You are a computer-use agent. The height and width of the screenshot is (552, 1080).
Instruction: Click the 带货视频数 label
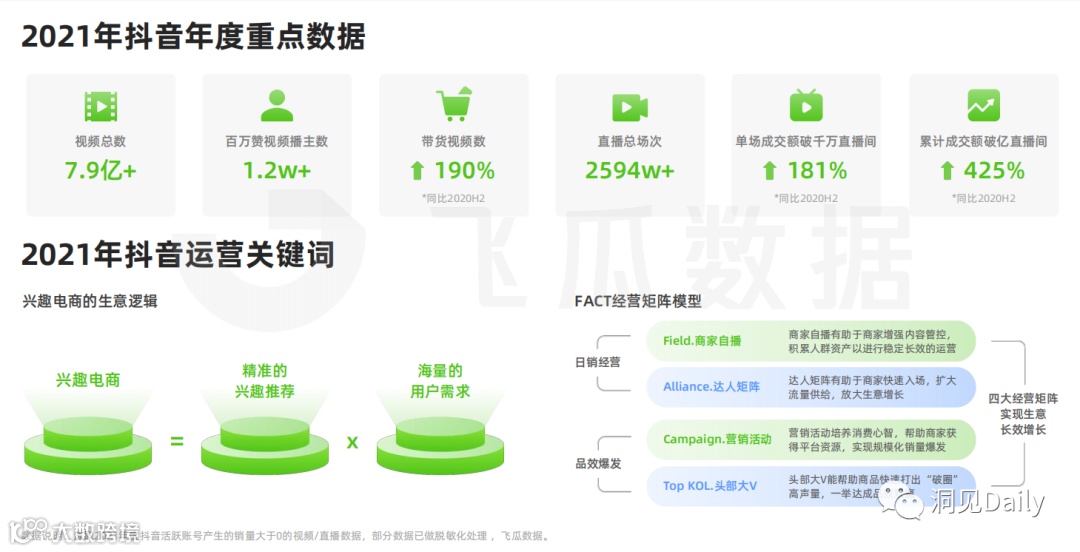point(454,141)
